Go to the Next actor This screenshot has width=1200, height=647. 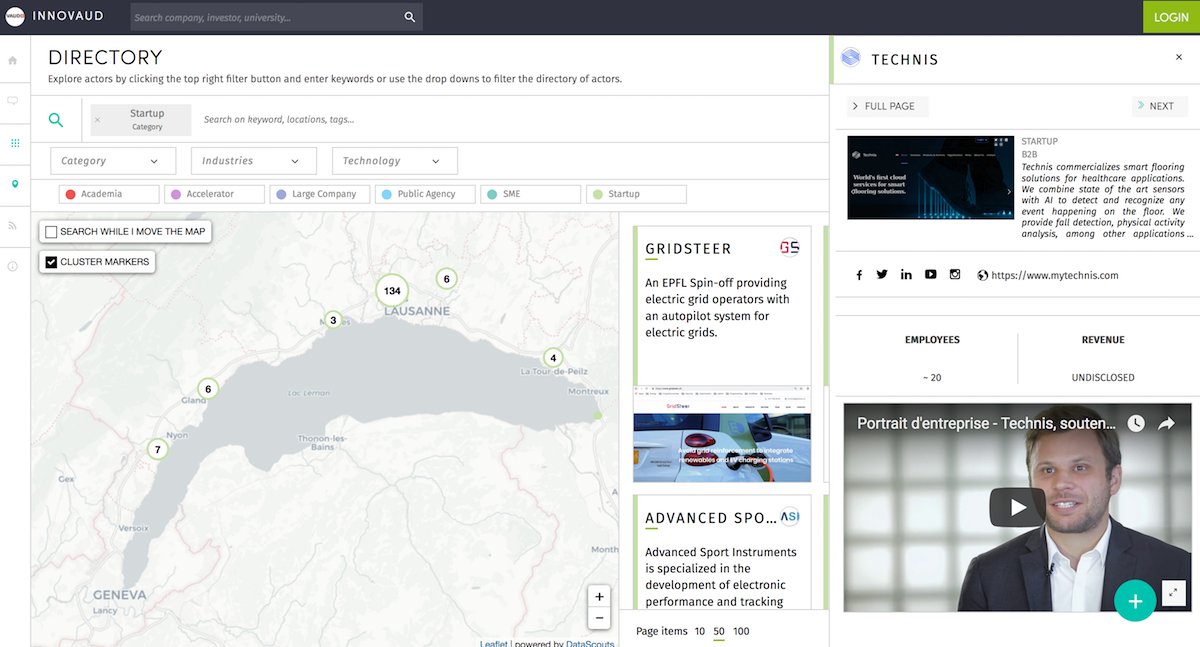pos(1159,106)
